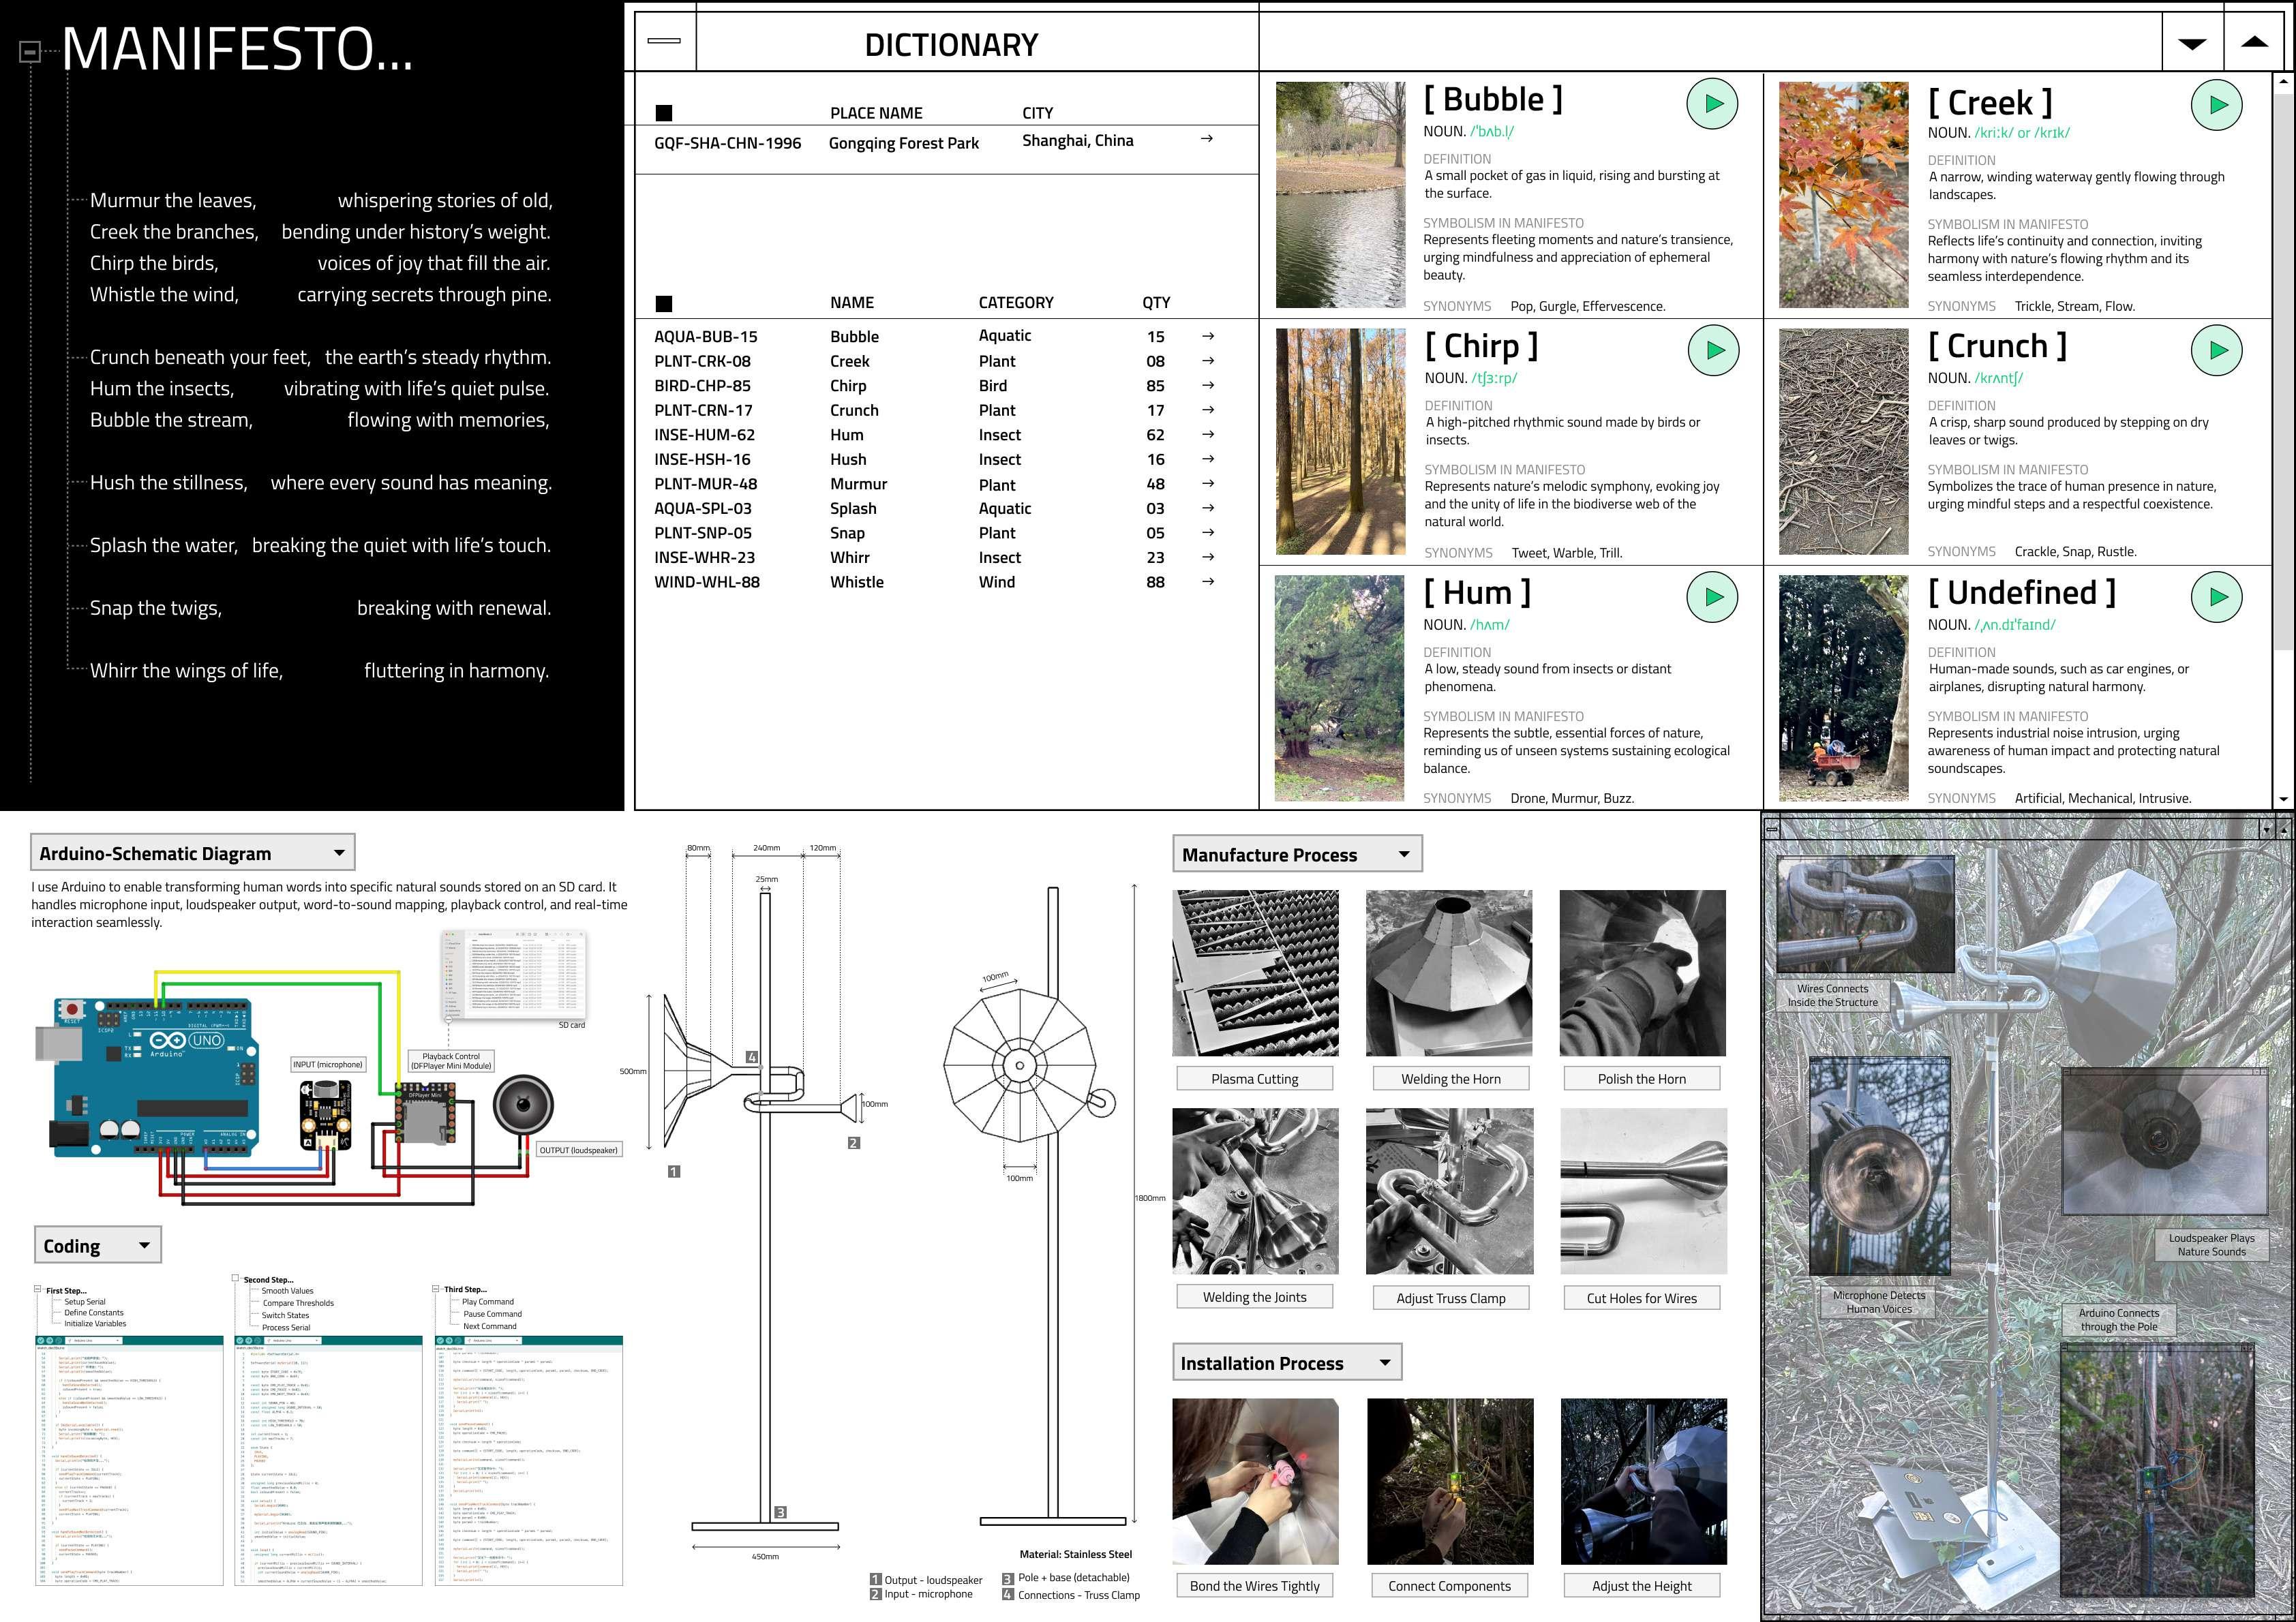Image resolution: width=2296 pixels, height=1622 pixels.
Task: Toggle the black square beside NAME column
Action: tap(664, 303)
